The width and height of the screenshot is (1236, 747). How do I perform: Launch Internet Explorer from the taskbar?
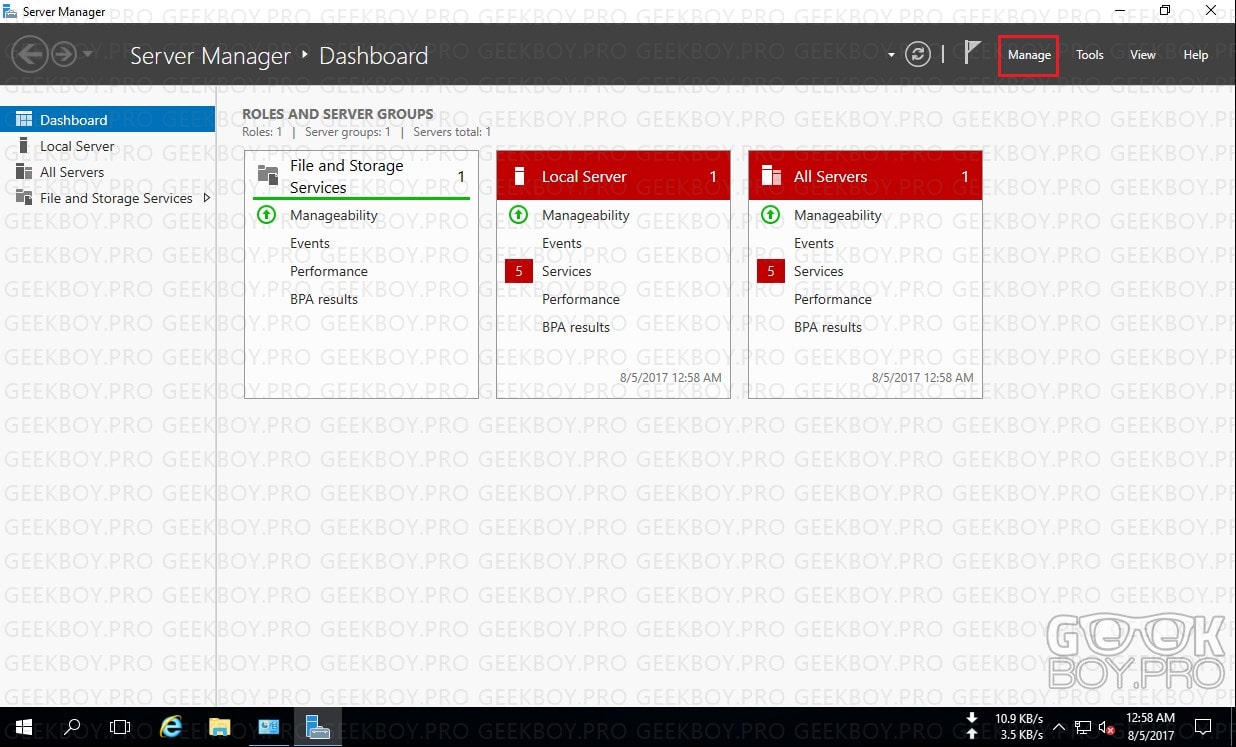coord(171,727)
